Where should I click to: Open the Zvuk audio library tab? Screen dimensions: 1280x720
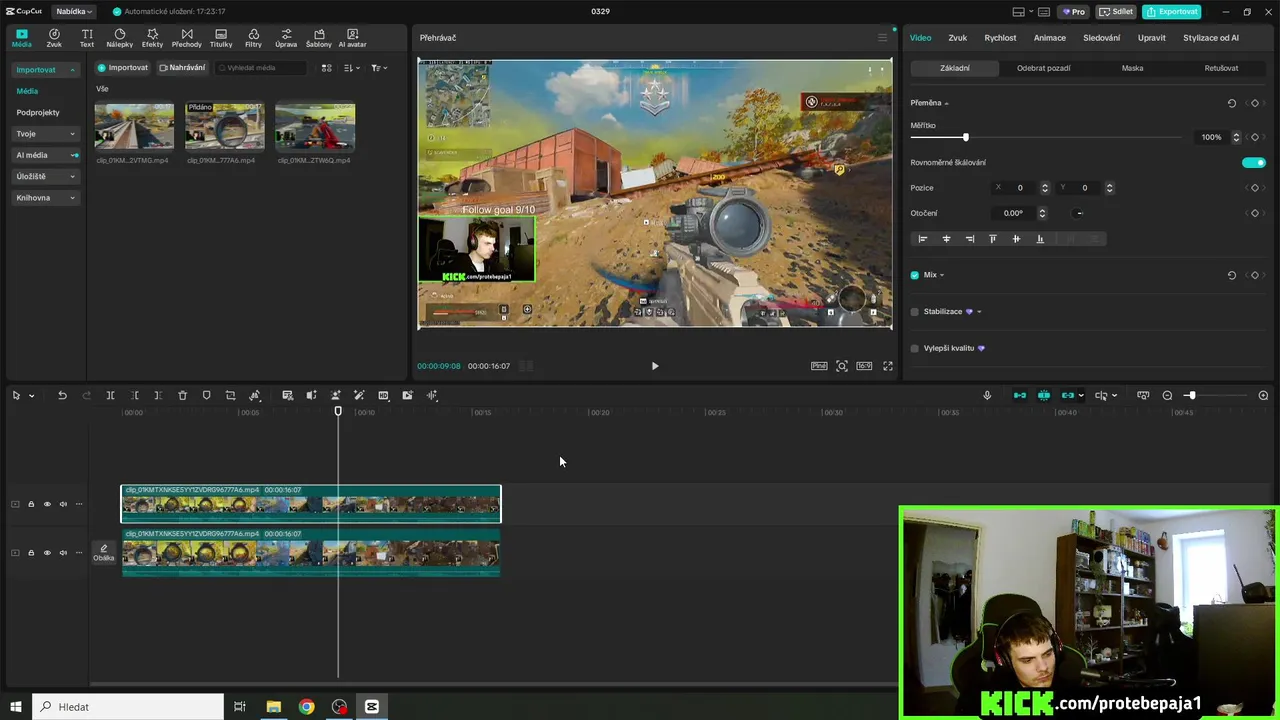(54, 38)
